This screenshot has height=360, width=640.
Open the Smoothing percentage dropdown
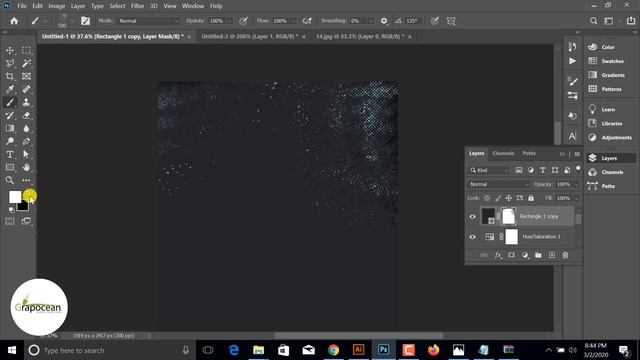click(x=371, y=21)
